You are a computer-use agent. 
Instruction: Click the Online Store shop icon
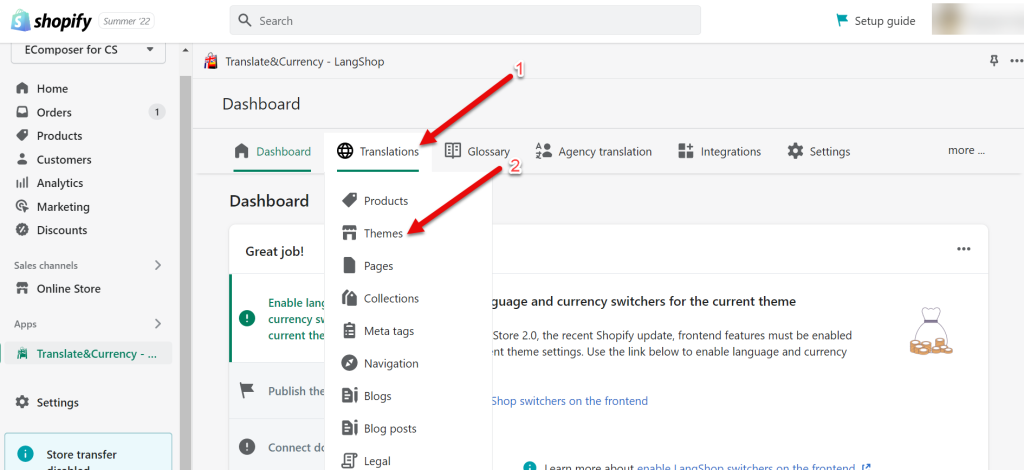click(22, 289)
